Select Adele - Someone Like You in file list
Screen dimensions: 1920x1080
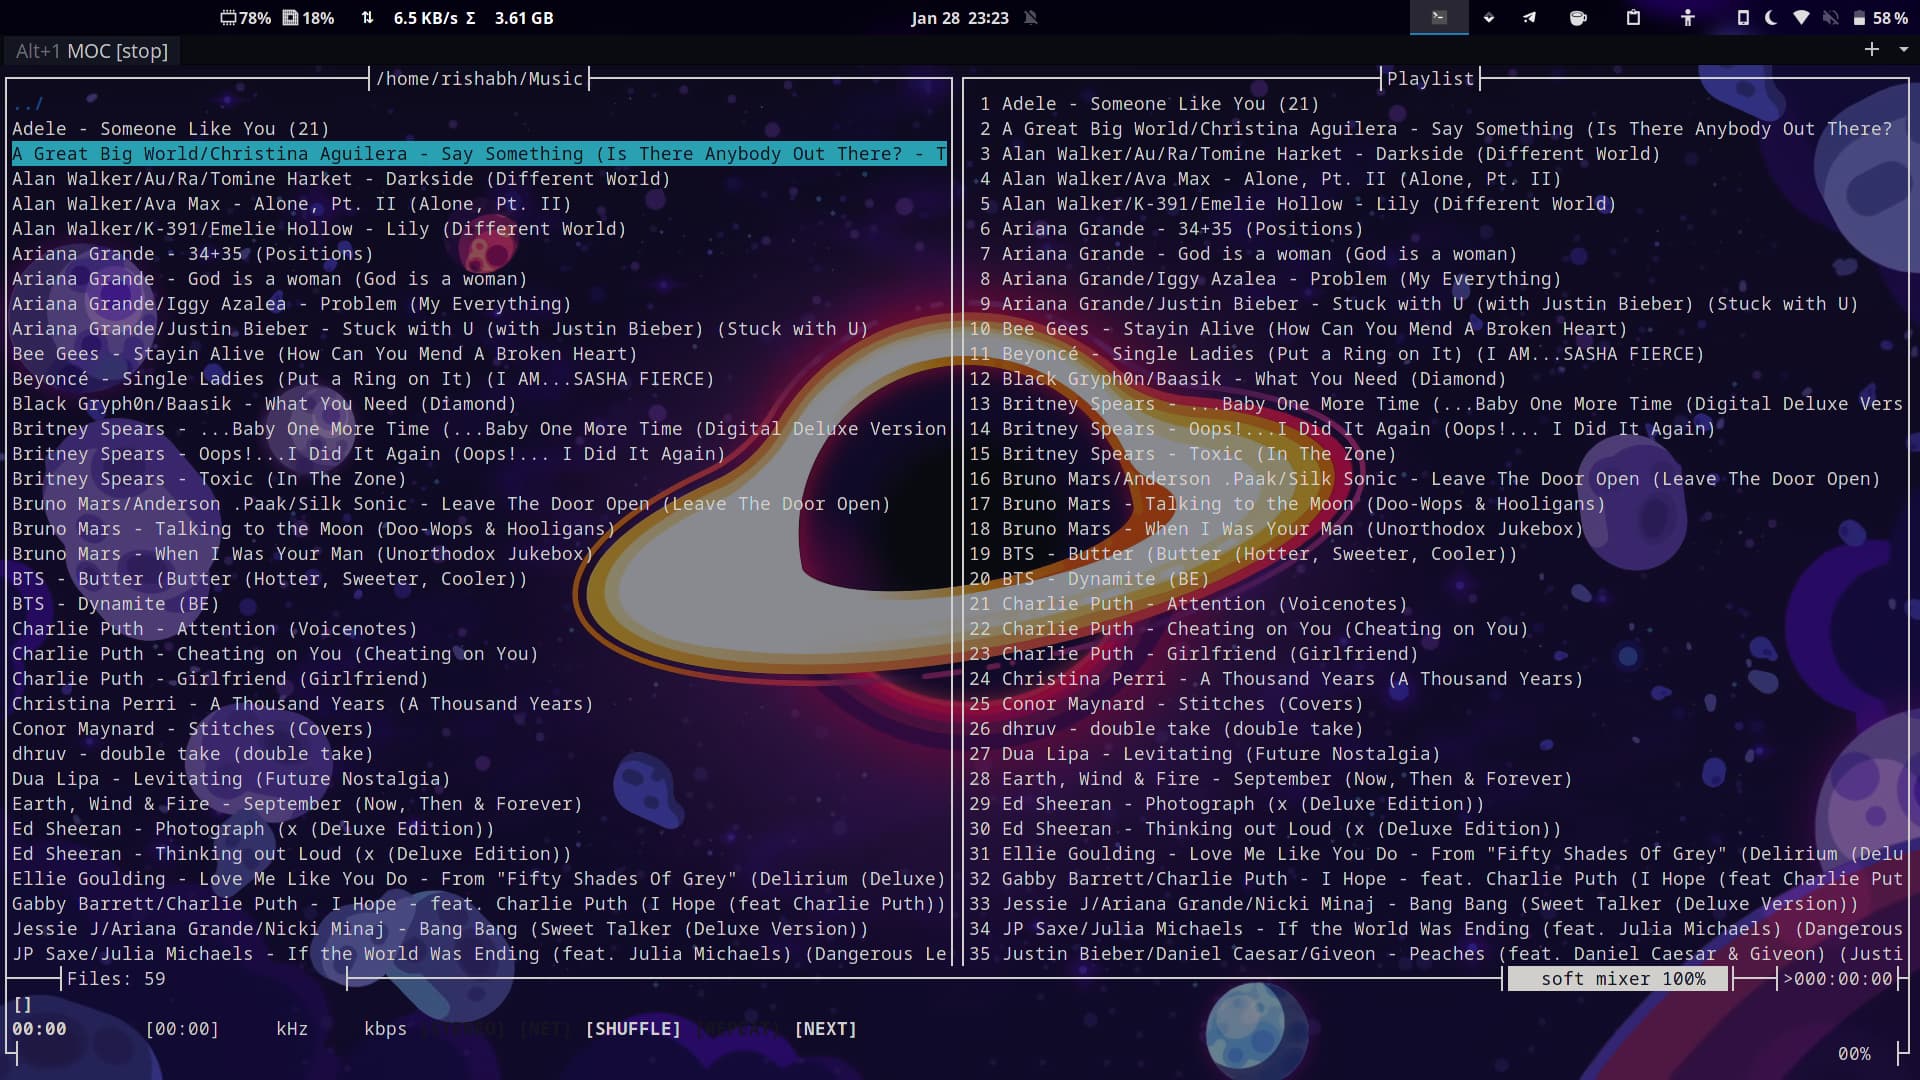pyautogui.click(x=170, y=129)
